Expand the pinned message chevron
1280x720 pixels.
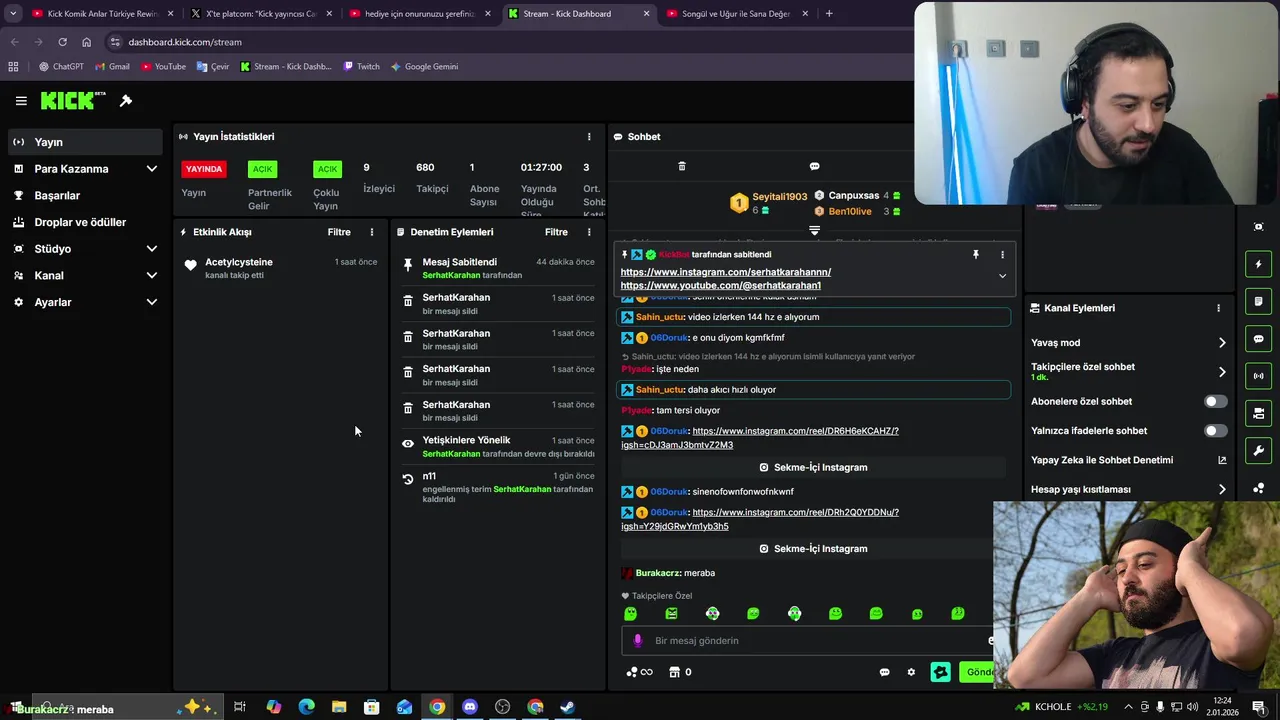1002,276
